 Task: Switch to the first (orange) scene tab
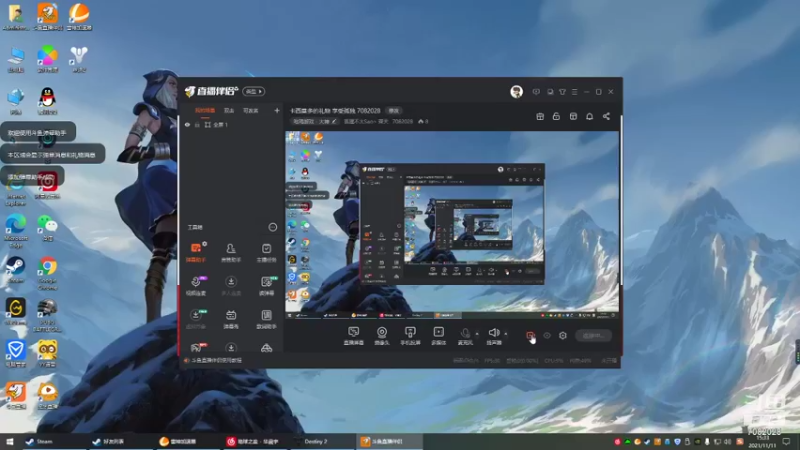coord(205,110)
